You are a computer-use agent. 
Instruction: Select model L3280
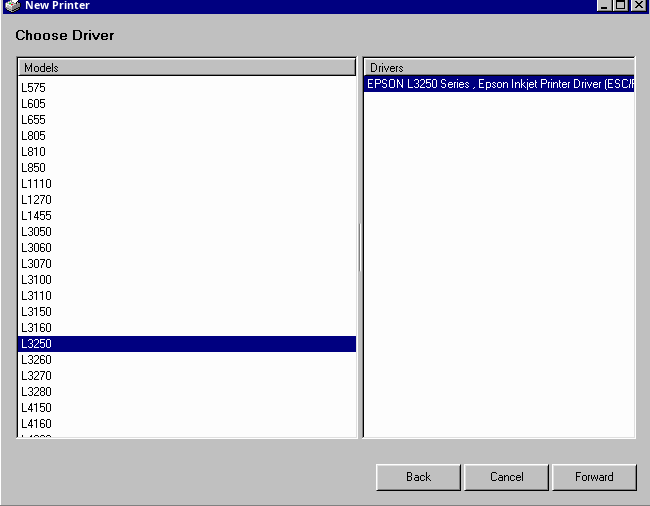coord(187,392)
